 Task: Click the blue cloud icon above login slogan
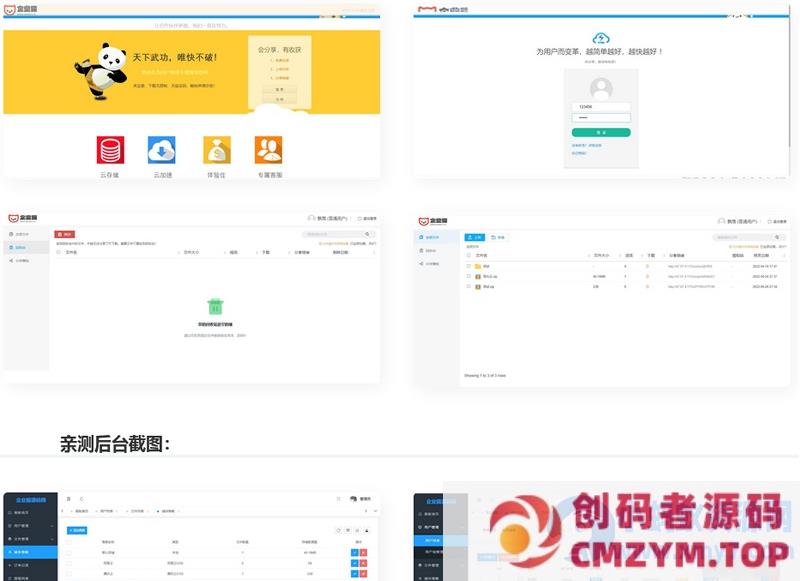[600, 38]
